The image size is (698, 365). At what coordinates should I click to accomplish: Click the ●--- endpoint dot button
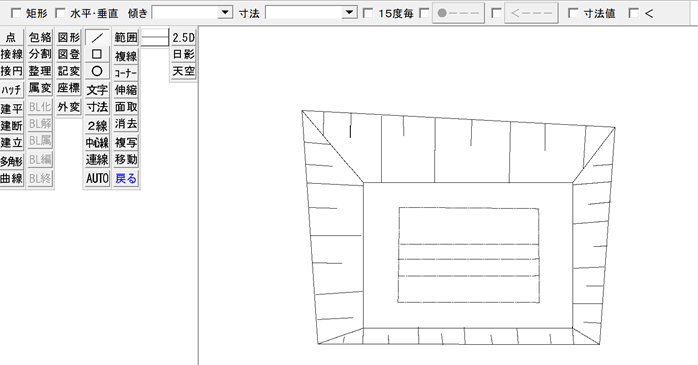[x=459, y=13]
